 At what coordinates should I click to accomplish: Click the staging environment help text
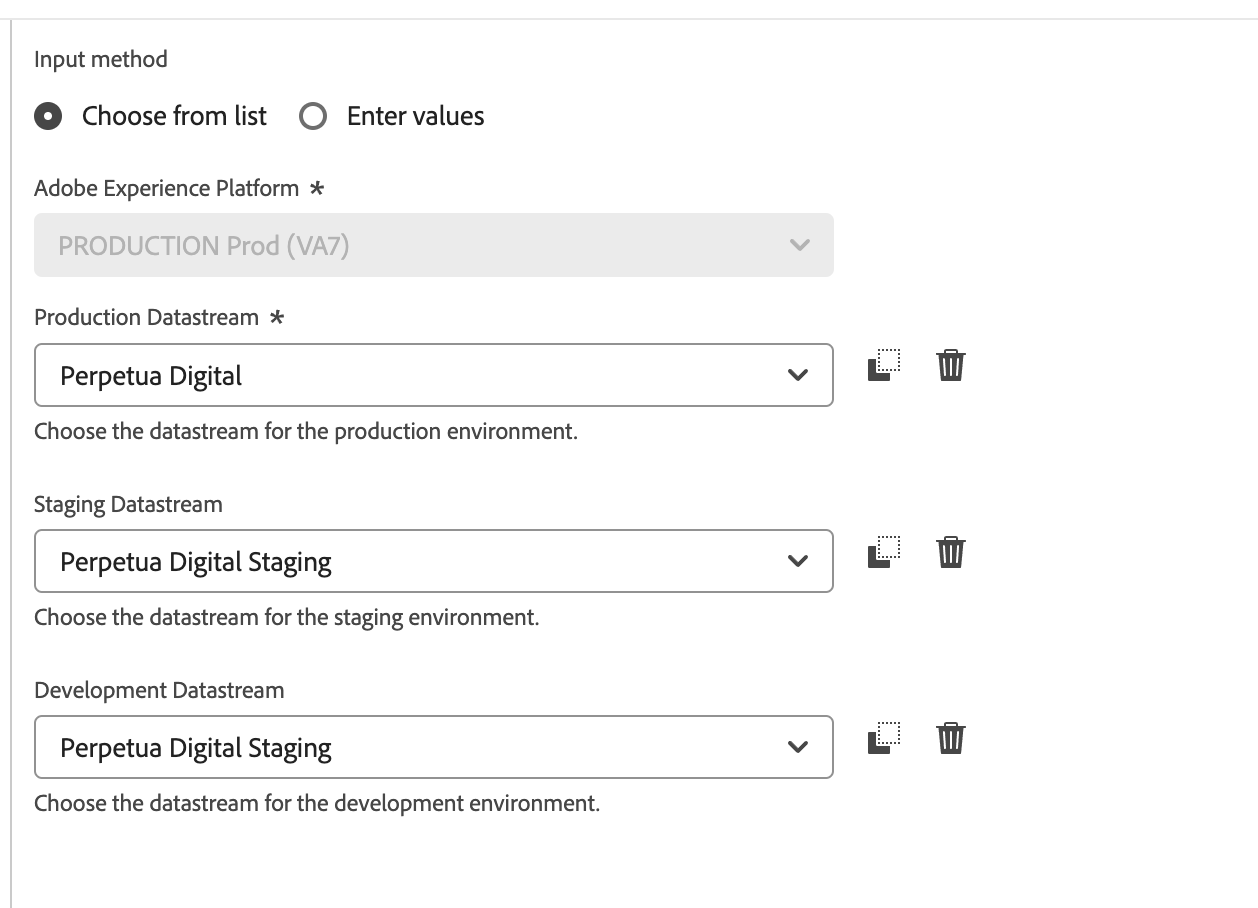click(x=287, y=618)
